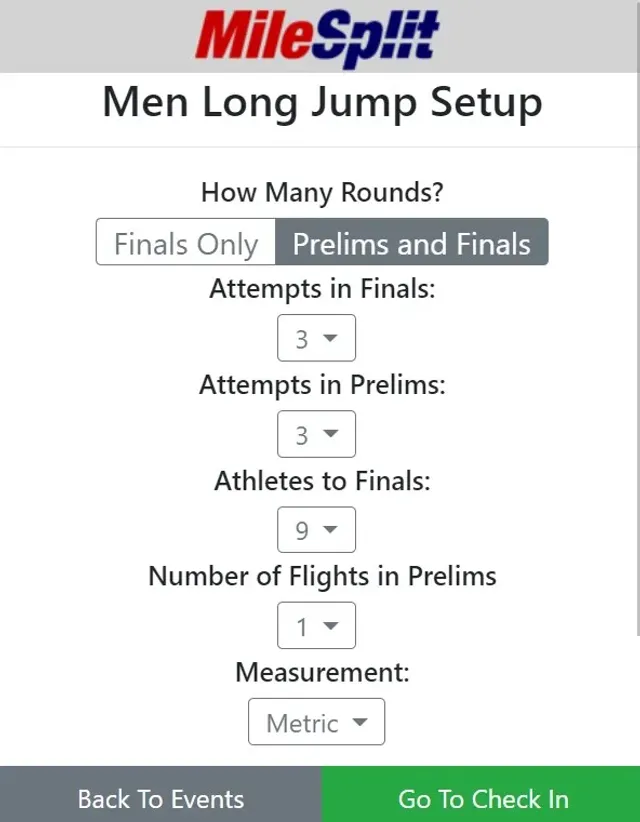This screenshot has width=640, height=822.
Task: Click the Athletes to Finals: label
Action: (322, 481)
